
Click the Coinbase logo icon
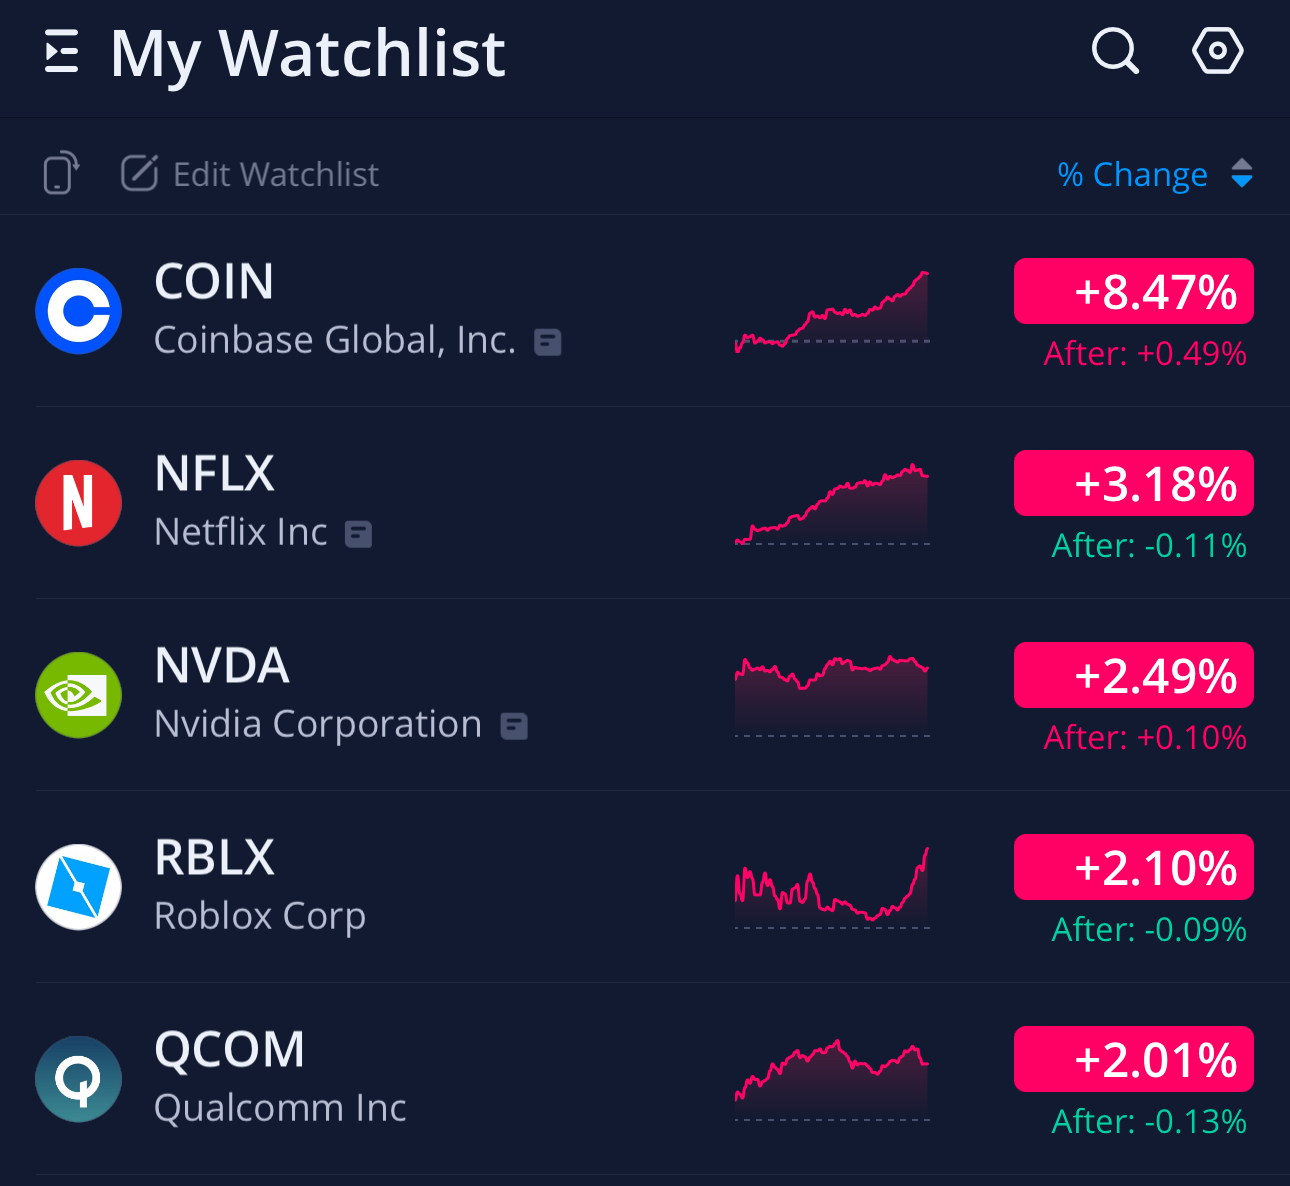tap(79, 311)
